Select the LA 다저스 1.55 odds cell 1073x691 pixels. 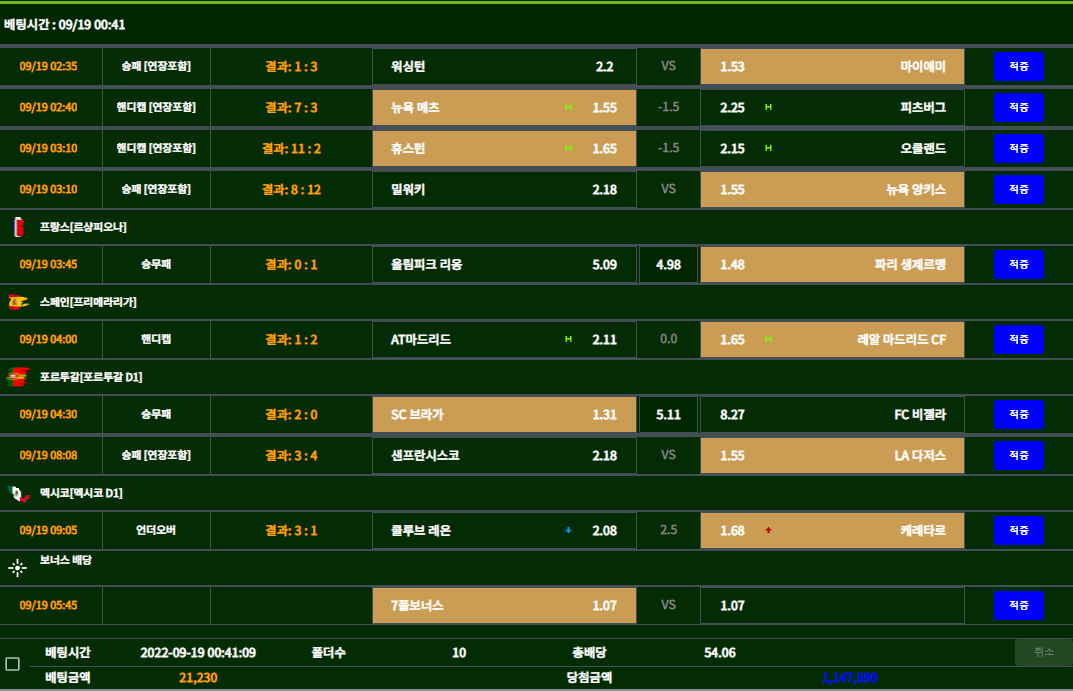click(x=832, y=456)
